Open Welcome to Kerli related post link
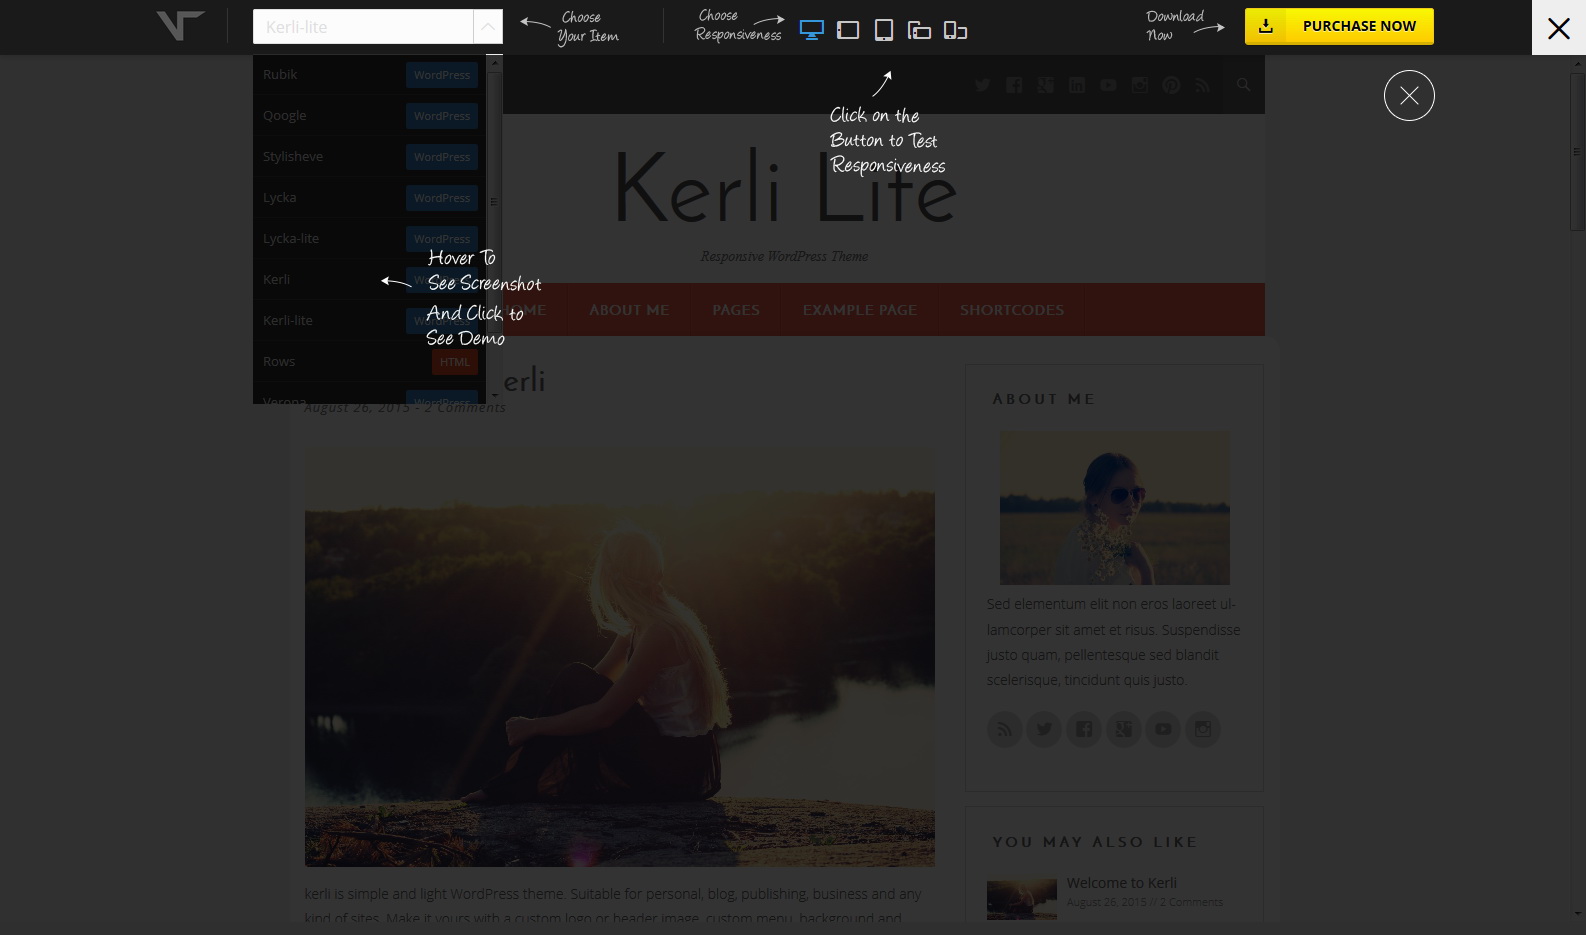Screen dimensions: 1586x935 tap(1122, 883)
